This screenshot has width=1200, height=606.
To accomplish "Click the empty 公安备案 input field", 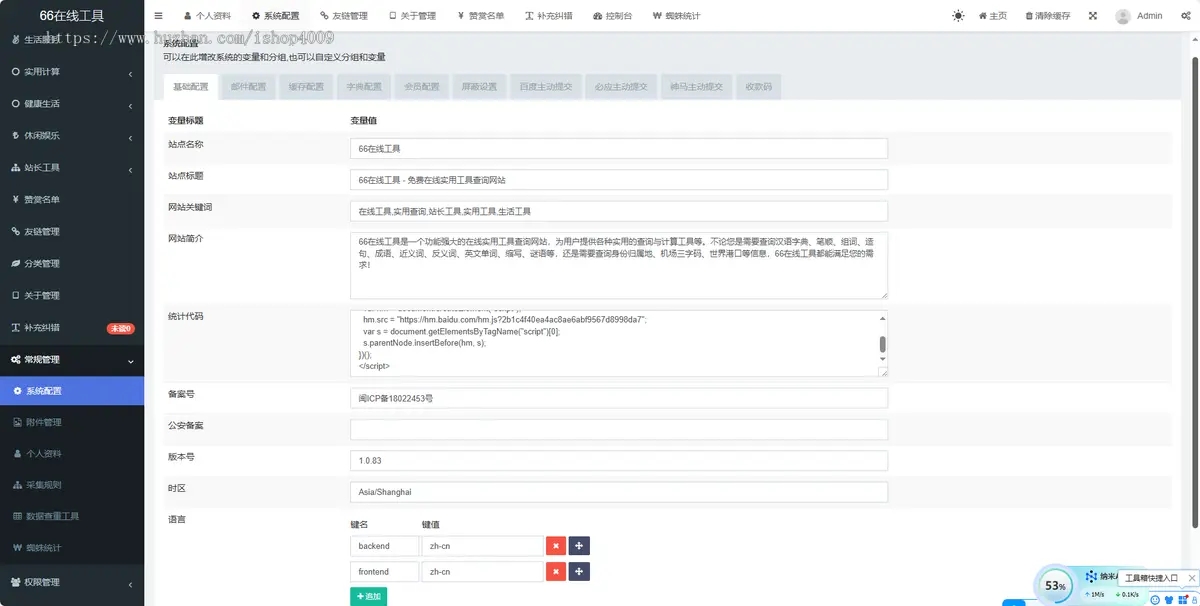I will 619,429.
